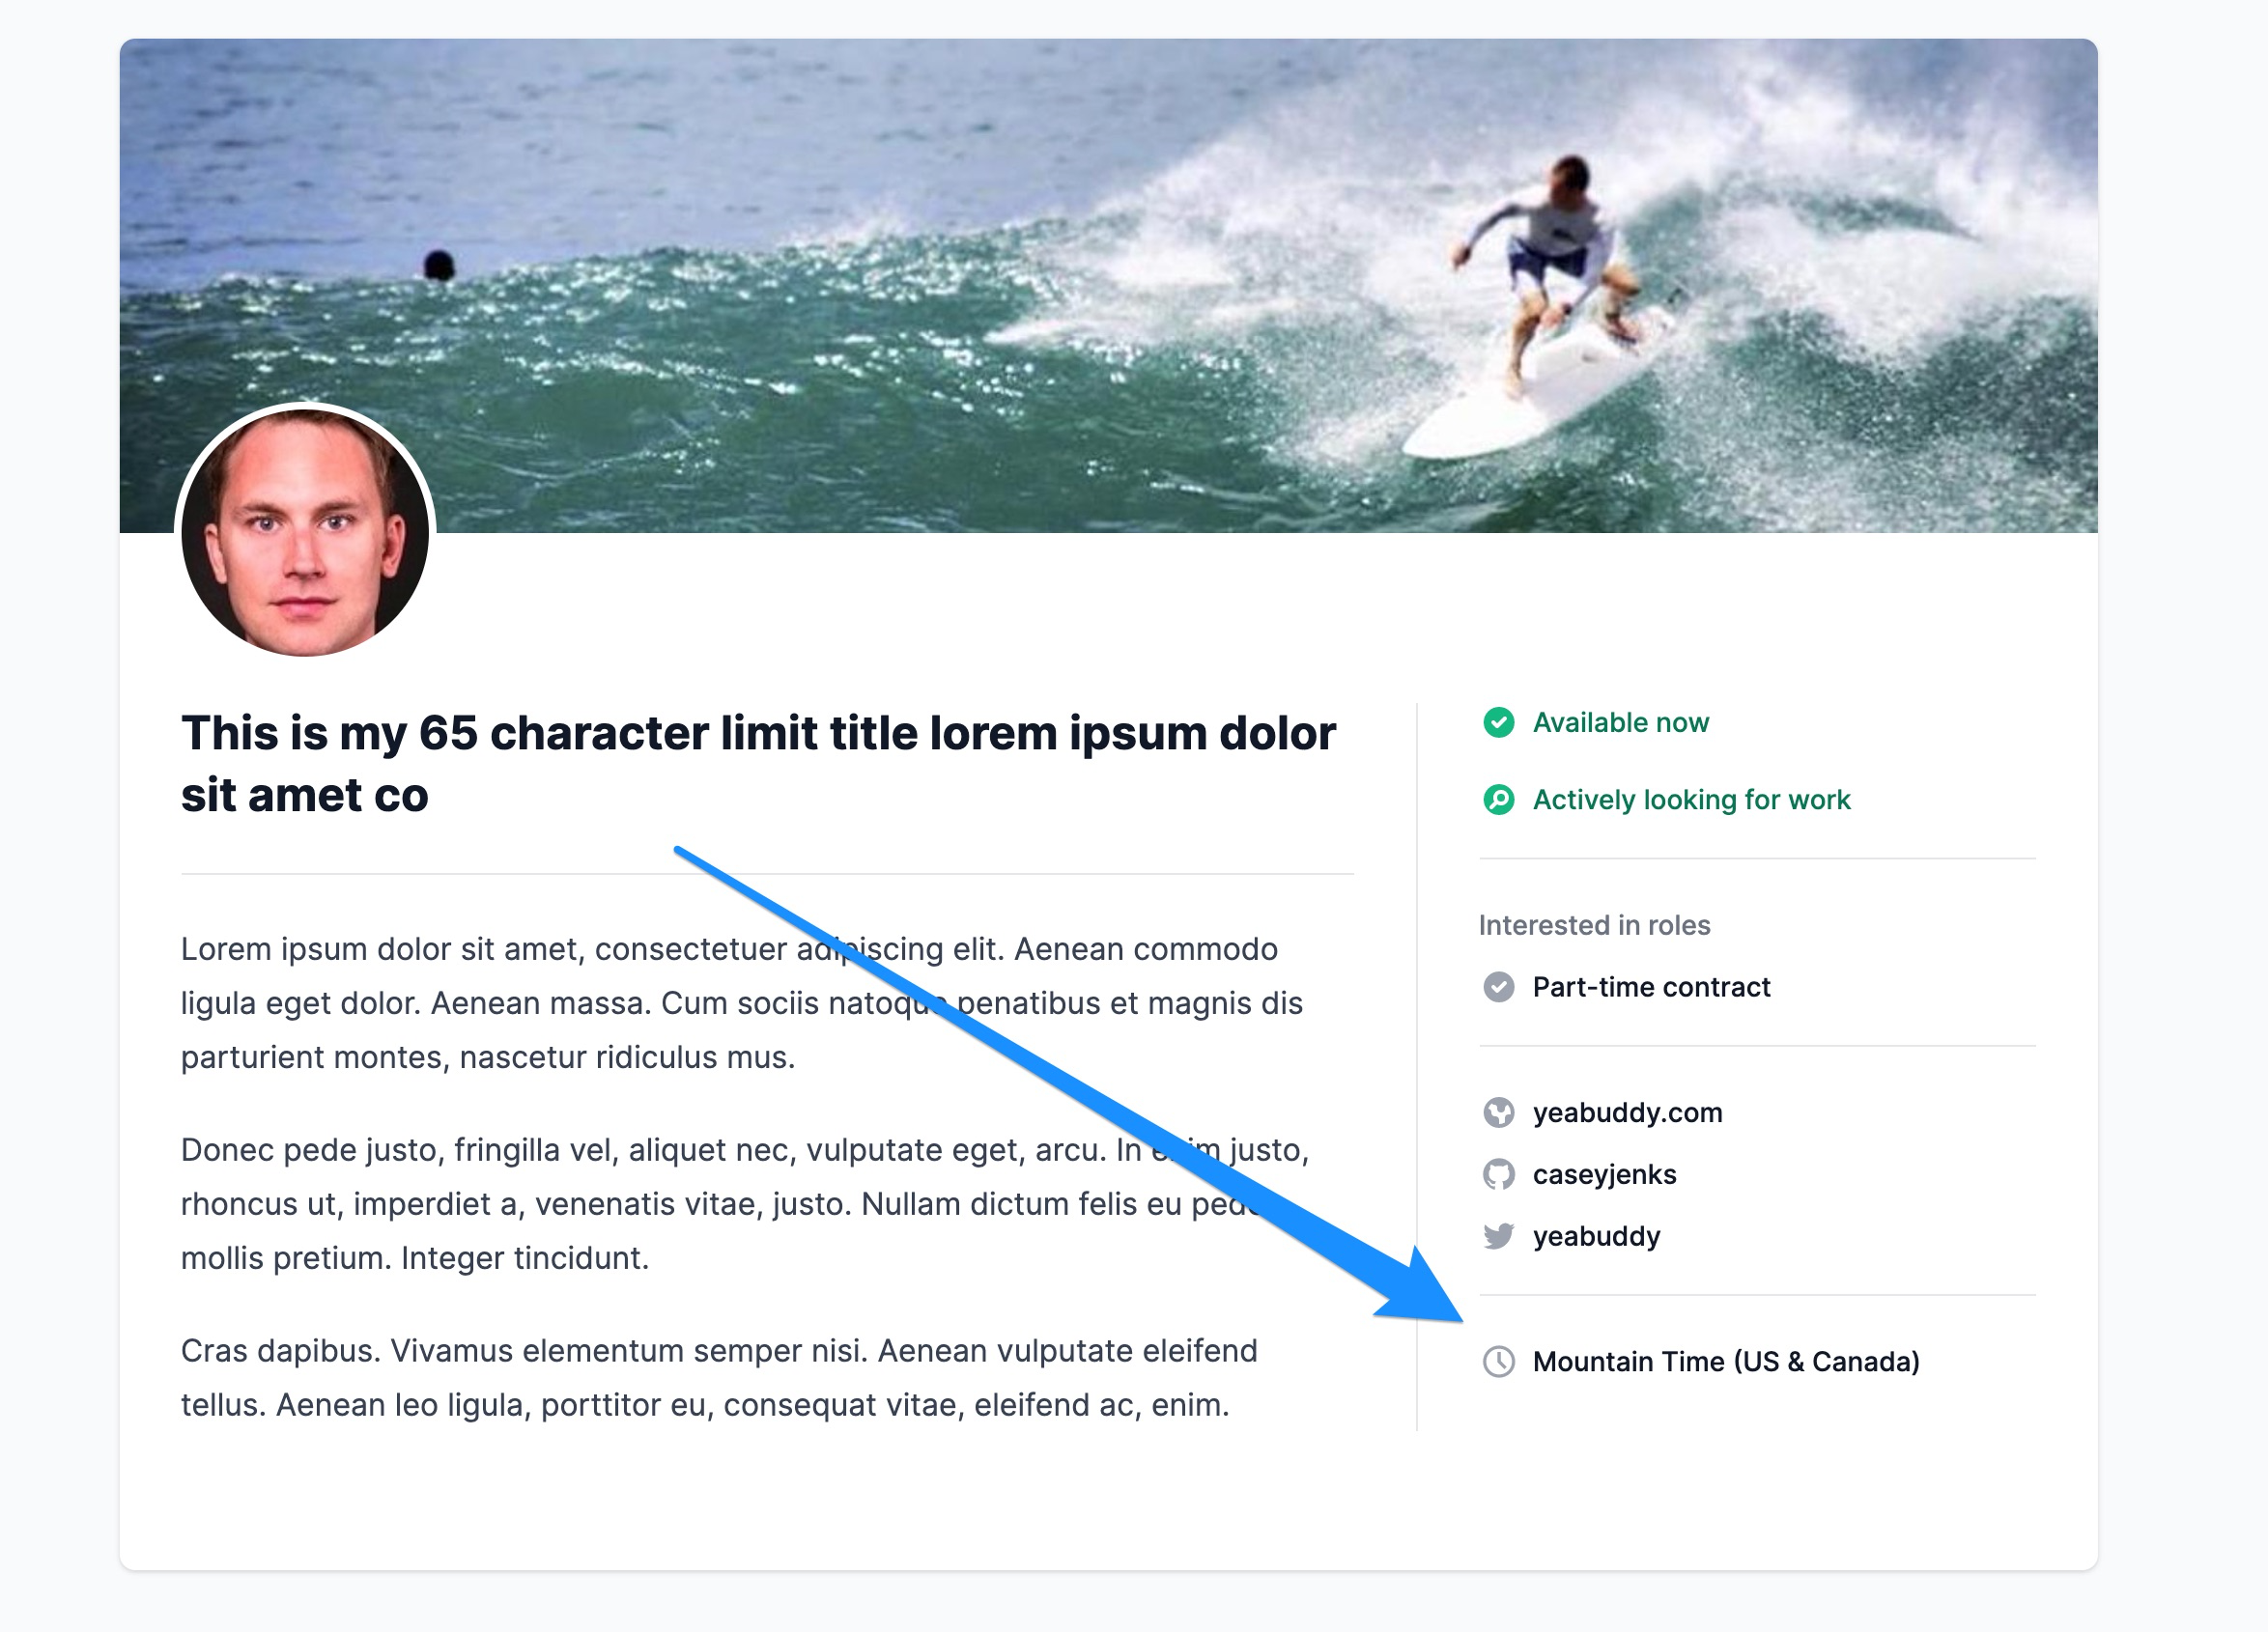
Task: Click the Actively looking for work search icon
Action: (1498, 800)
